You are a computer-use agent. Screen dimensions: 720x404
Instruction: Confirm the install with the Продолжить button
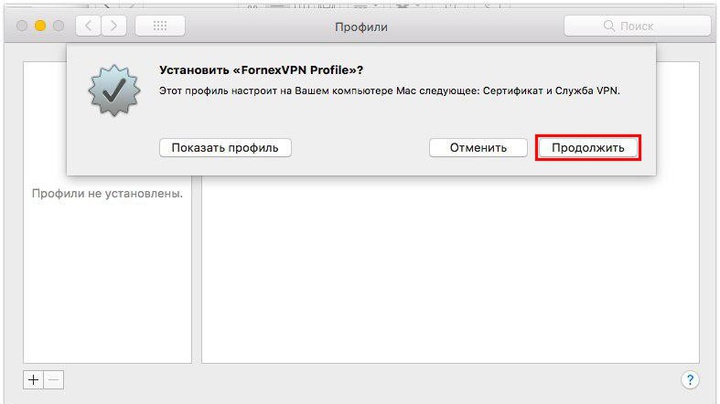coord(588,148)
